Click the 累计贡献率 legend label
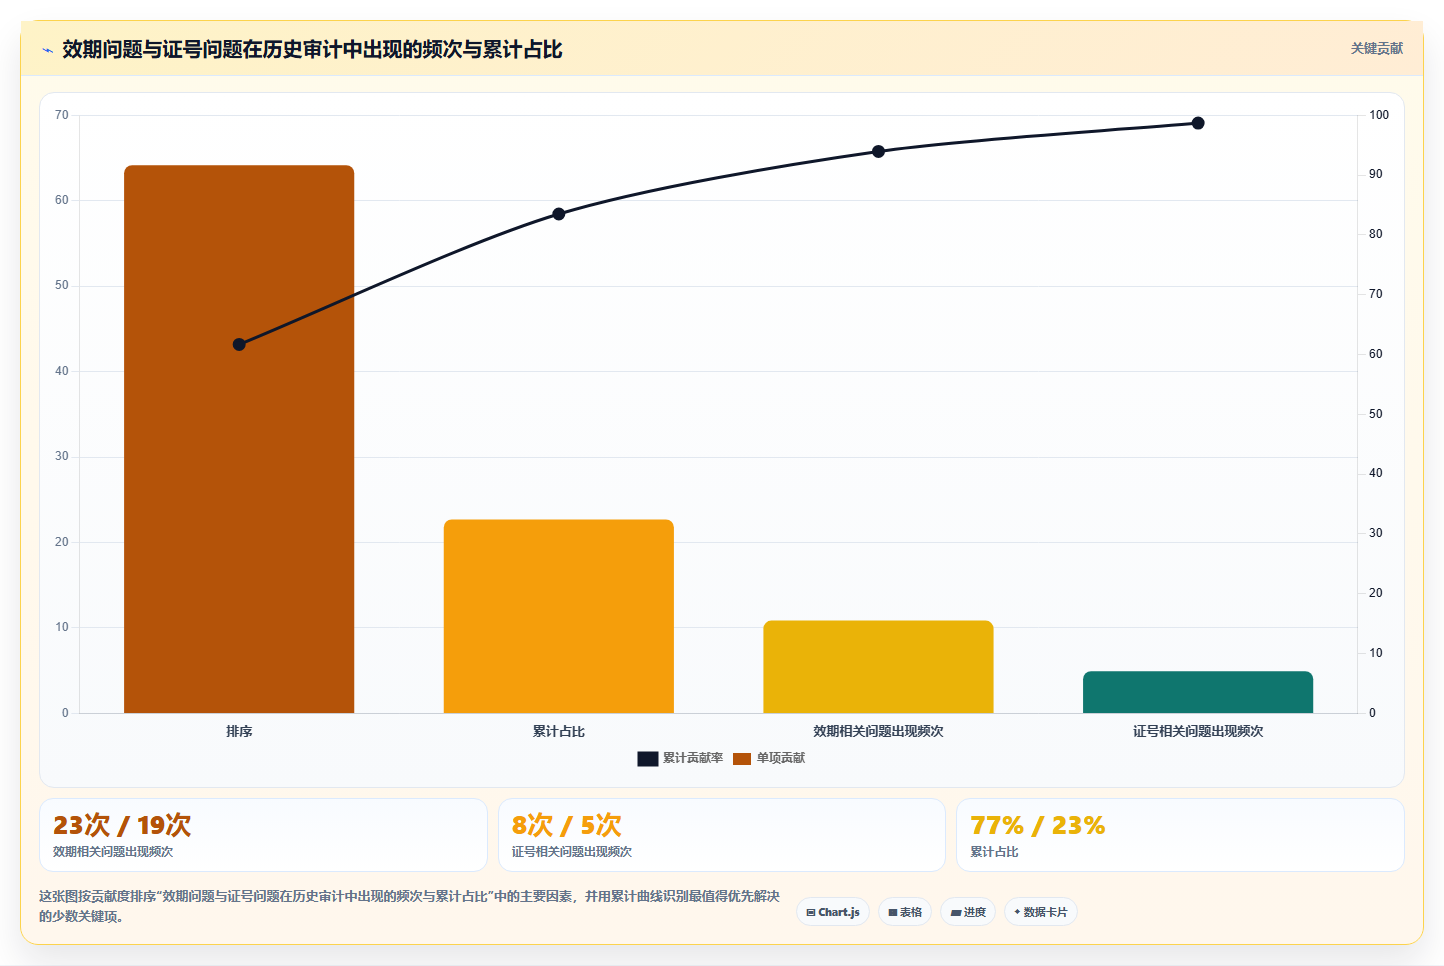The height and width of the screenshot is (966, 1444). point(692,758)
